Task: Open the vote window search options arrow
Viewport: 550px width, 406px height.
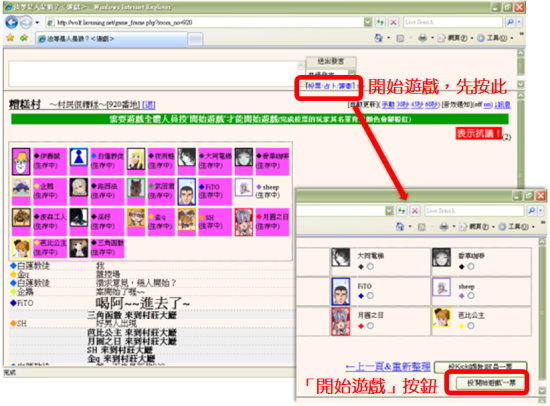Action: click(541, 211)
